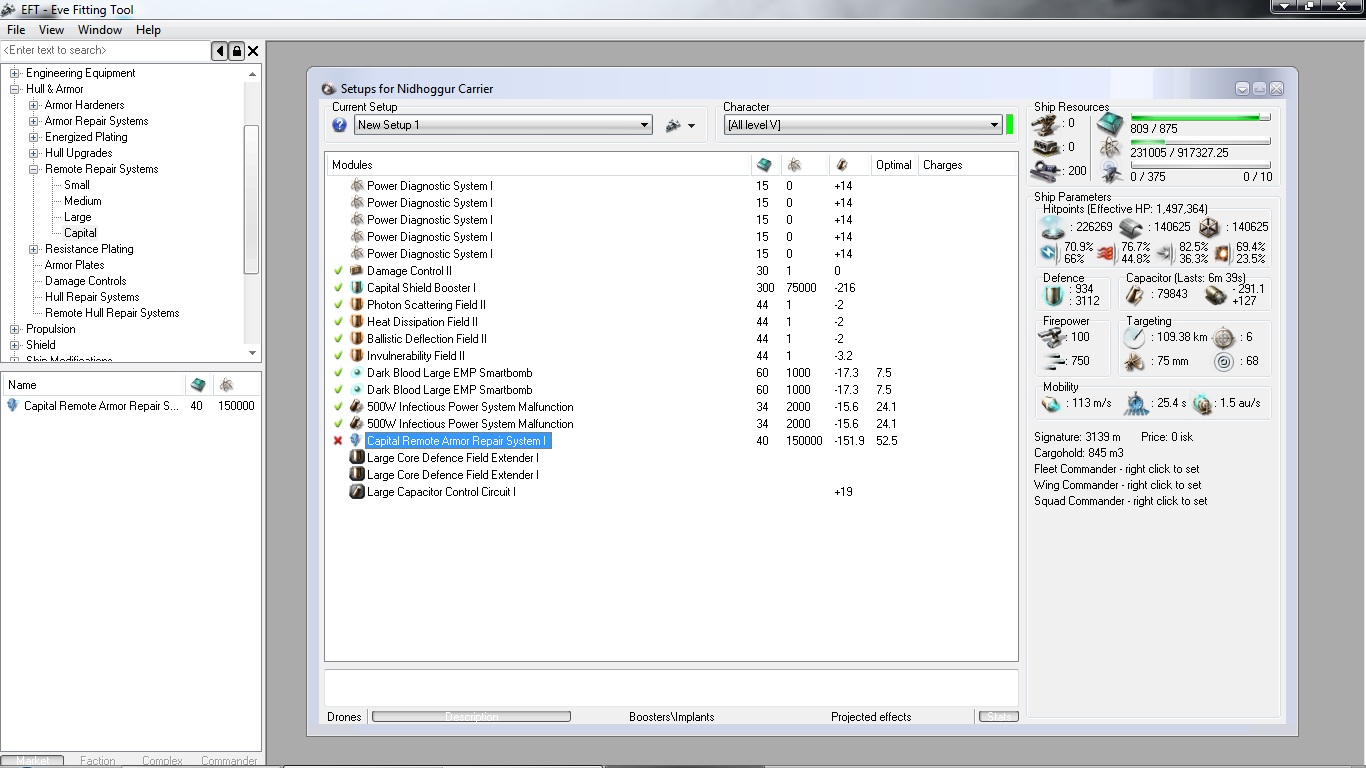Click the Optimal column header
This screenshot has width=1366, height=768.
click(894, 165)
